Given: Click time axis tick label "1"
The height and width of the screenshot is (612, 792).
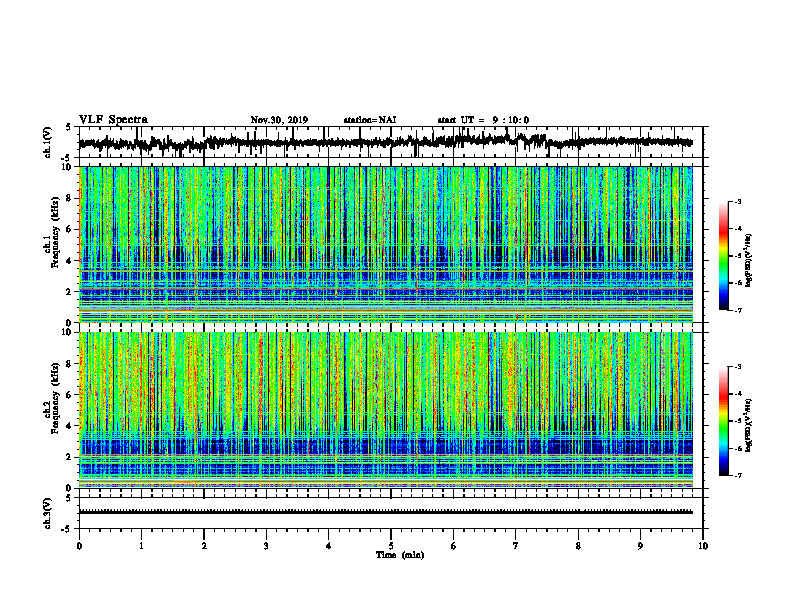Looking at the screenshot, I should (141, 546).
